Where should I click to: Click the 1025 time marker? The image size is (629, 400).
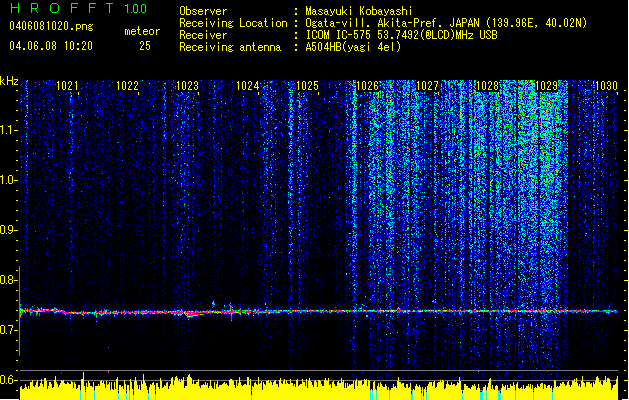pos(307,85)
